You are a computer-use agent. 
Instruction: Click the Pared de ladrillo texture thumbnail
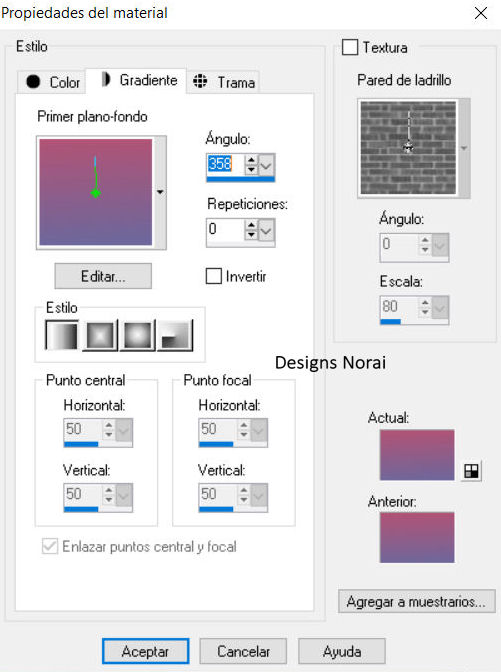point(408,148)
